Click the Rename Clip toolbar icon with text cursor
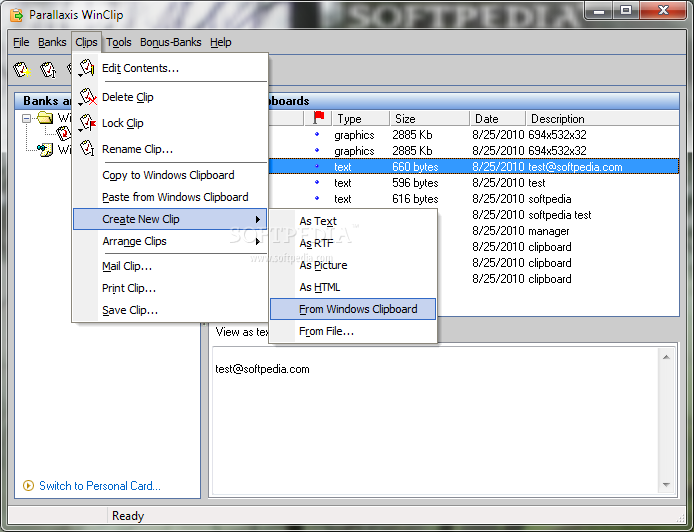 [x=48, y=69]
